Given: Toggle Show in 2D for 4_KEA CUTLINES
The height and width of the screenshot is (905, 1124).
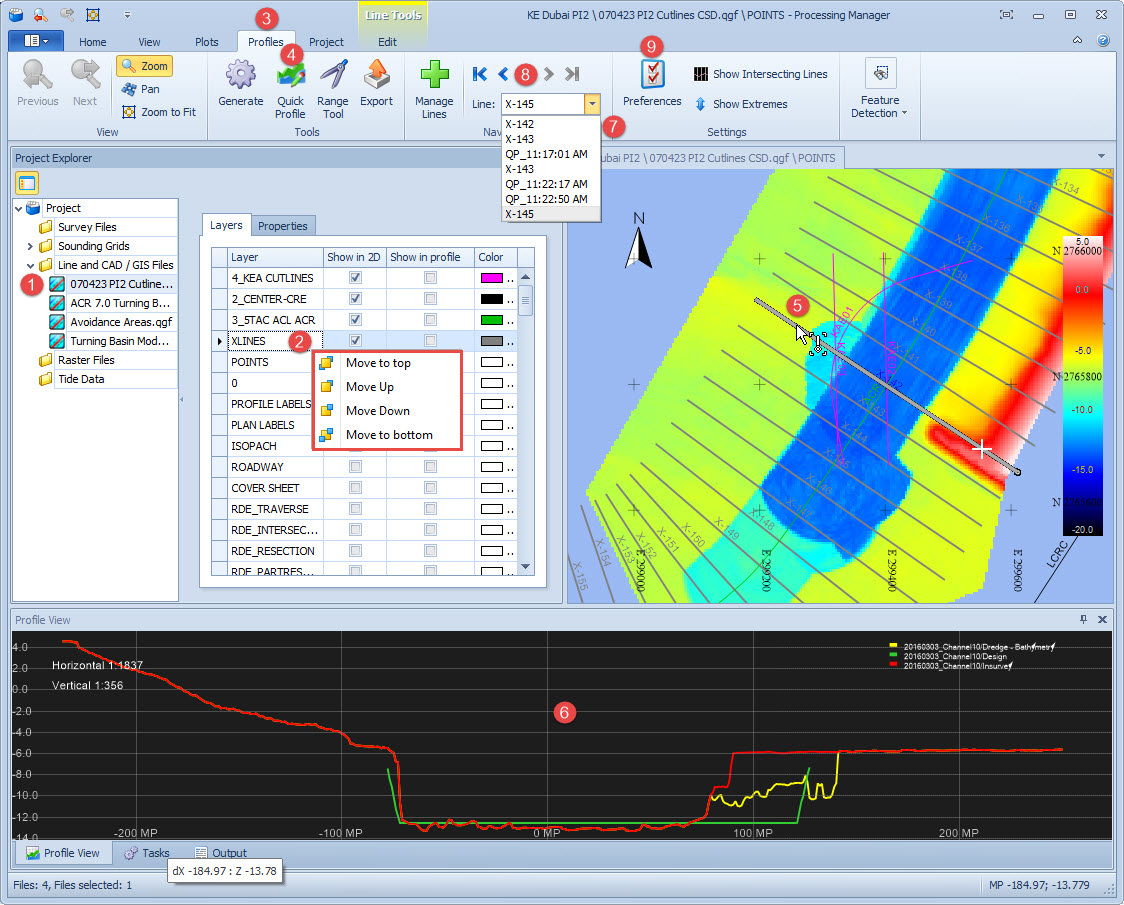Looking at the screenshot, I should pos(355,278).
